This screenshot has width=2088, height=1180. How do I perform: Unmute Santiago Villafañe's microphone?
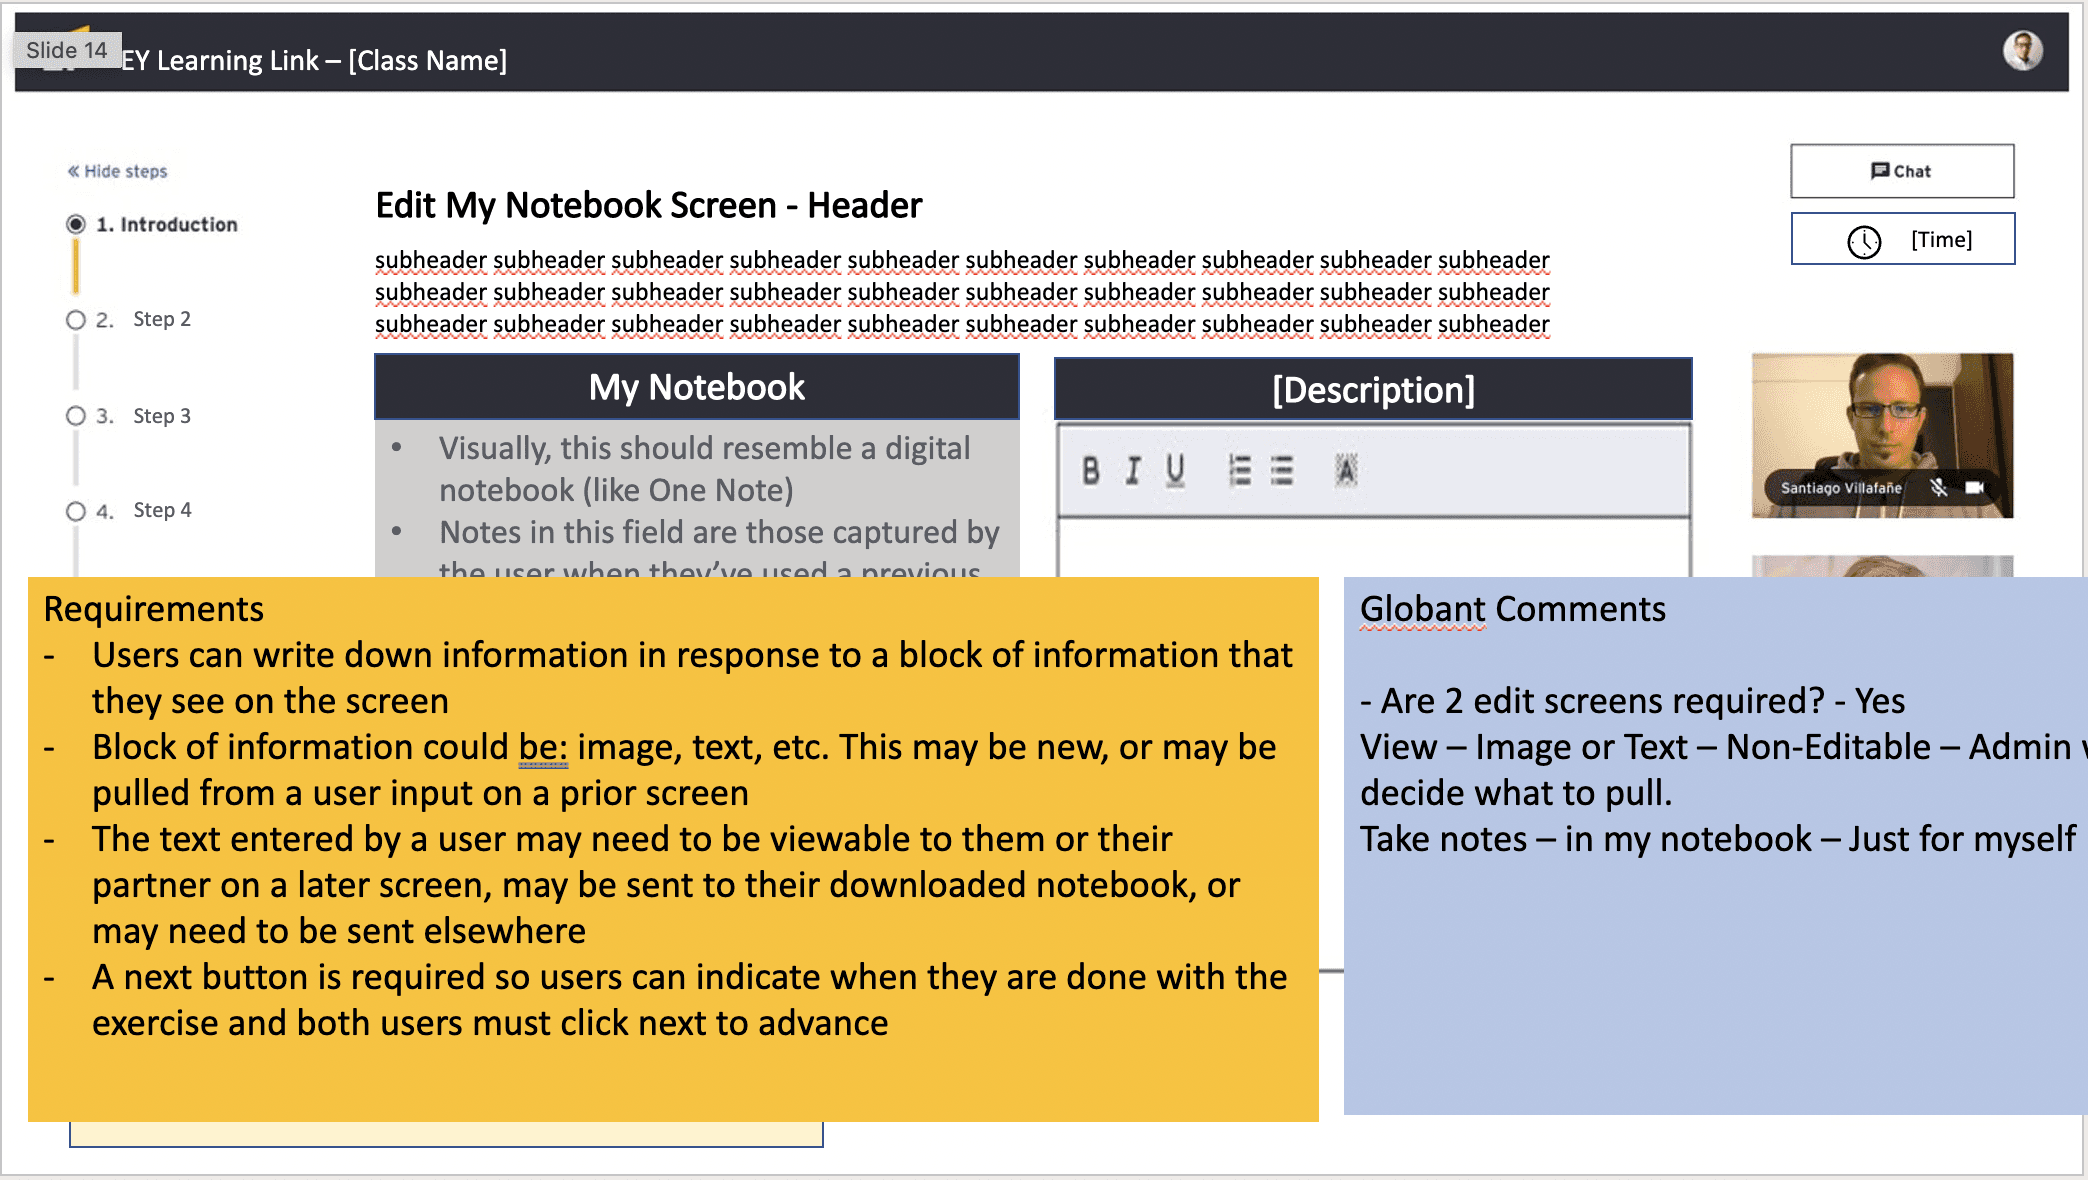(x=1938, y=488)
